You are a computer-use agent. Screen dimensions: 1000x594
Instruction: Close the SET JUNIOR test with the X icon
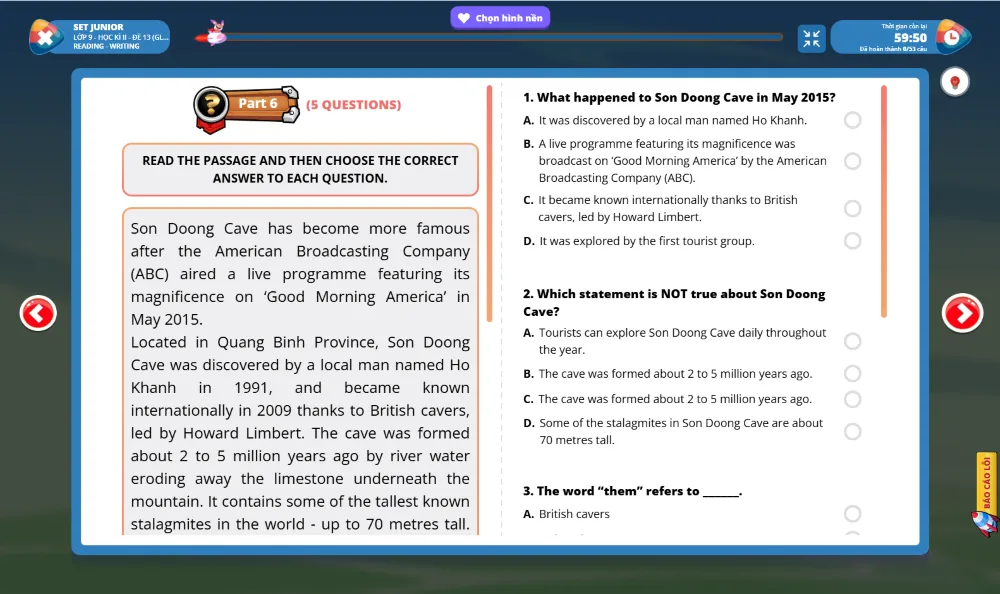45,38
